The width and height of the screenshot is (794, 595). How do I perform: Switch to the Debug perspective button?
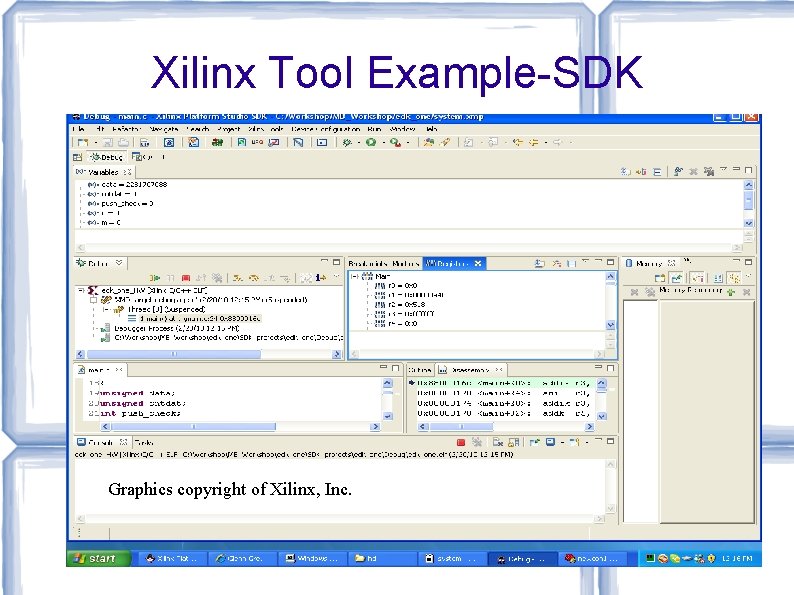[106, 157]
